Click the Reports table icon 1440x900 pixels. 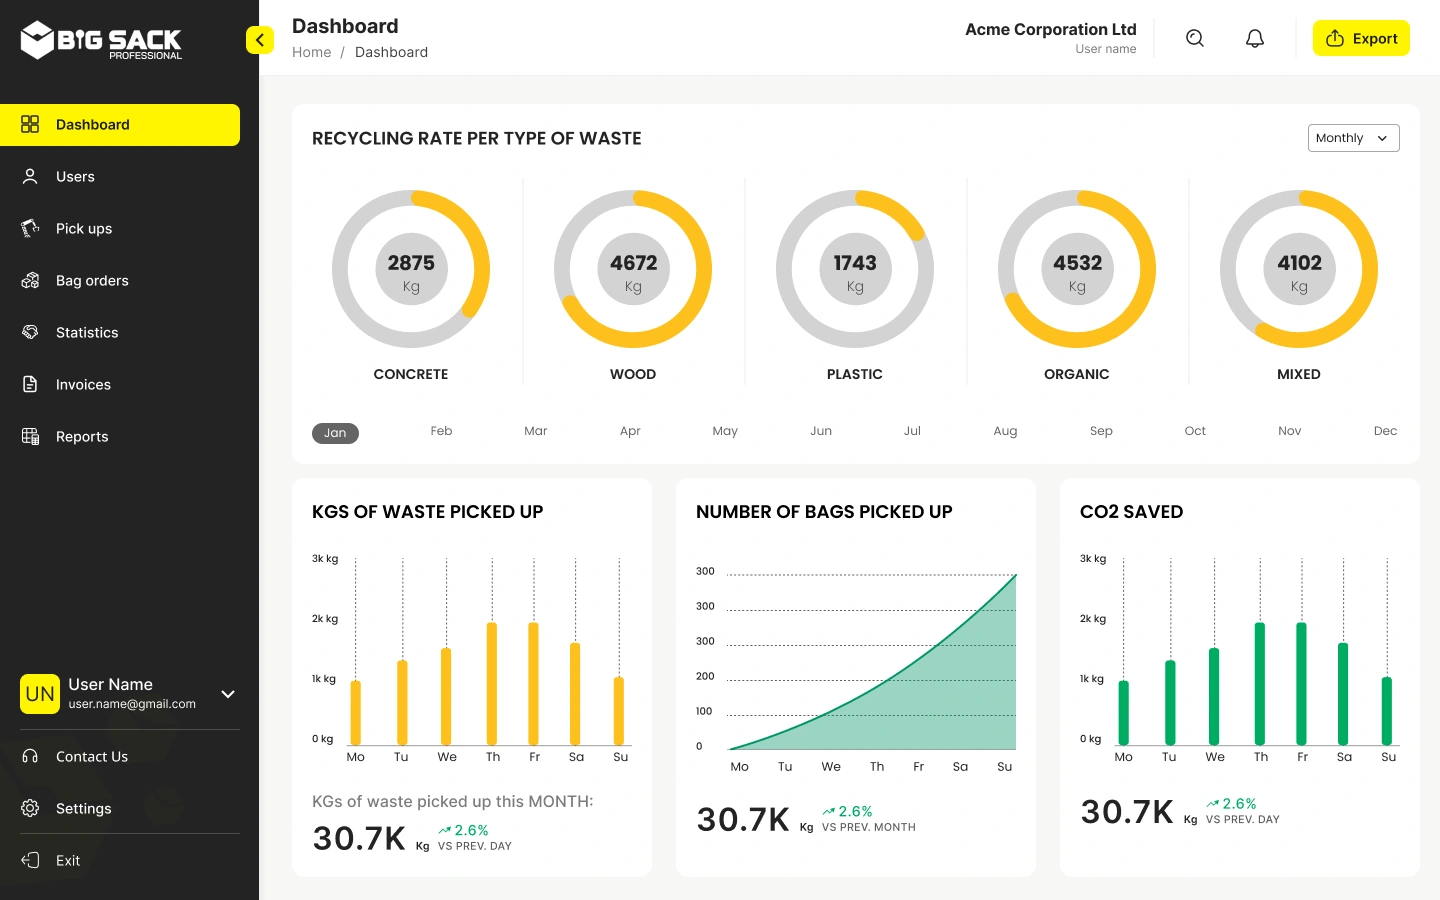(30, 436)
